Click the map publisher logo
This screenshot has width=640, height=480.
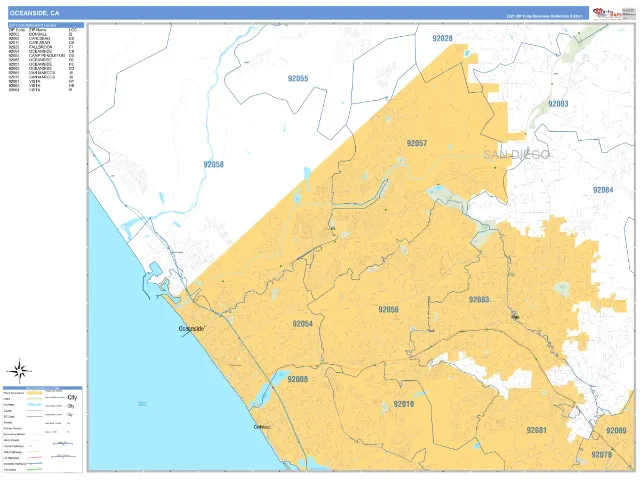(x=607, y=13)
